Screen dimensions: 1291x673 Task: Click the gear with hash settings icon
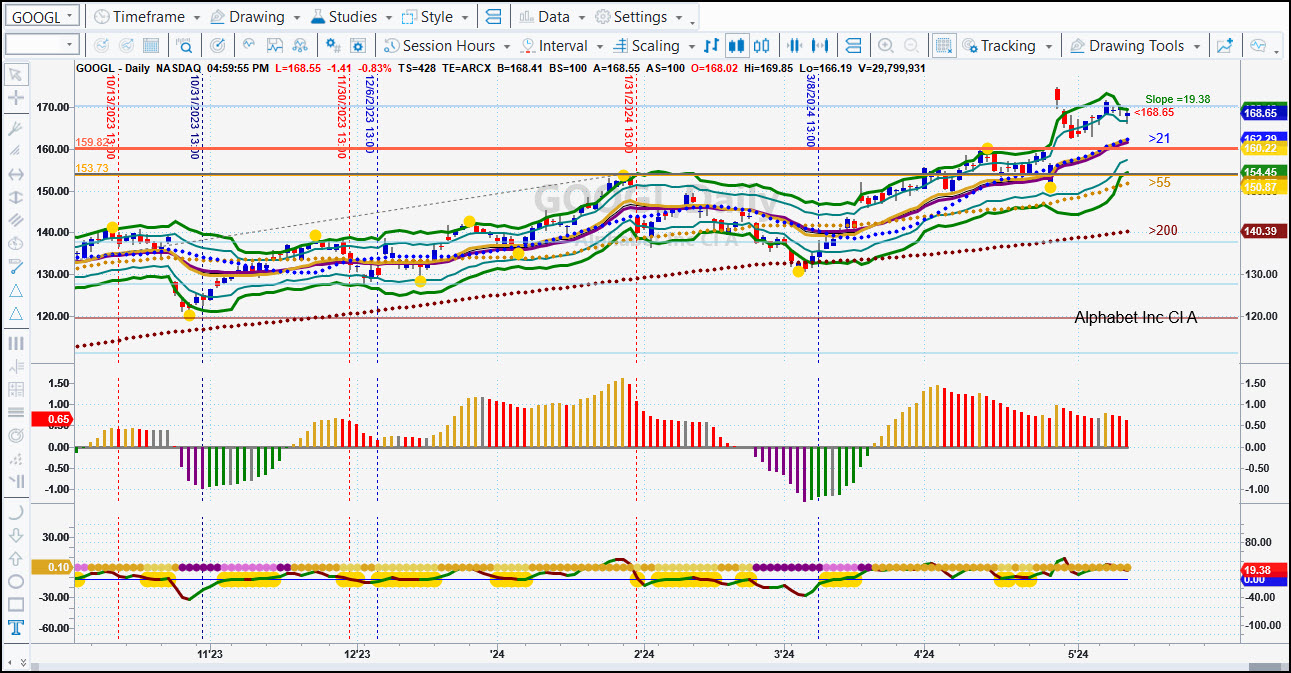click(x=333, y=46)
